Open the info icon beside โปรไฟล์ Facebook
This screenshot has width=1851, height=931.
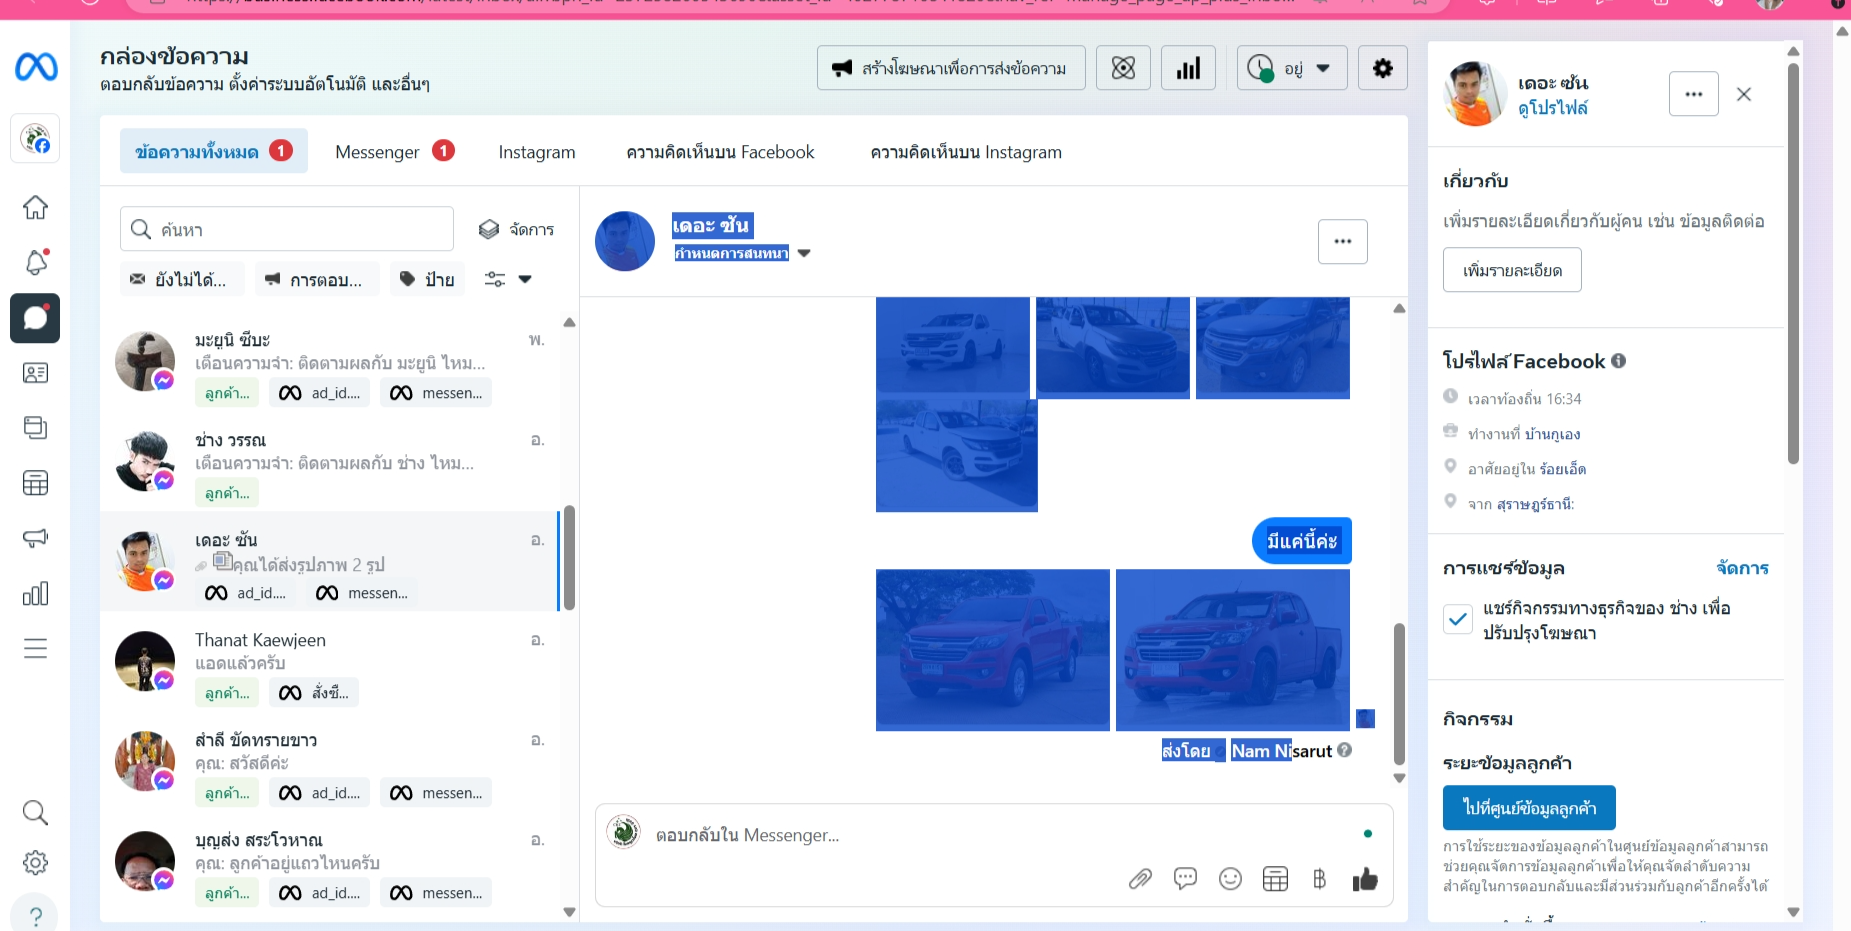[x=1618, y=361]
